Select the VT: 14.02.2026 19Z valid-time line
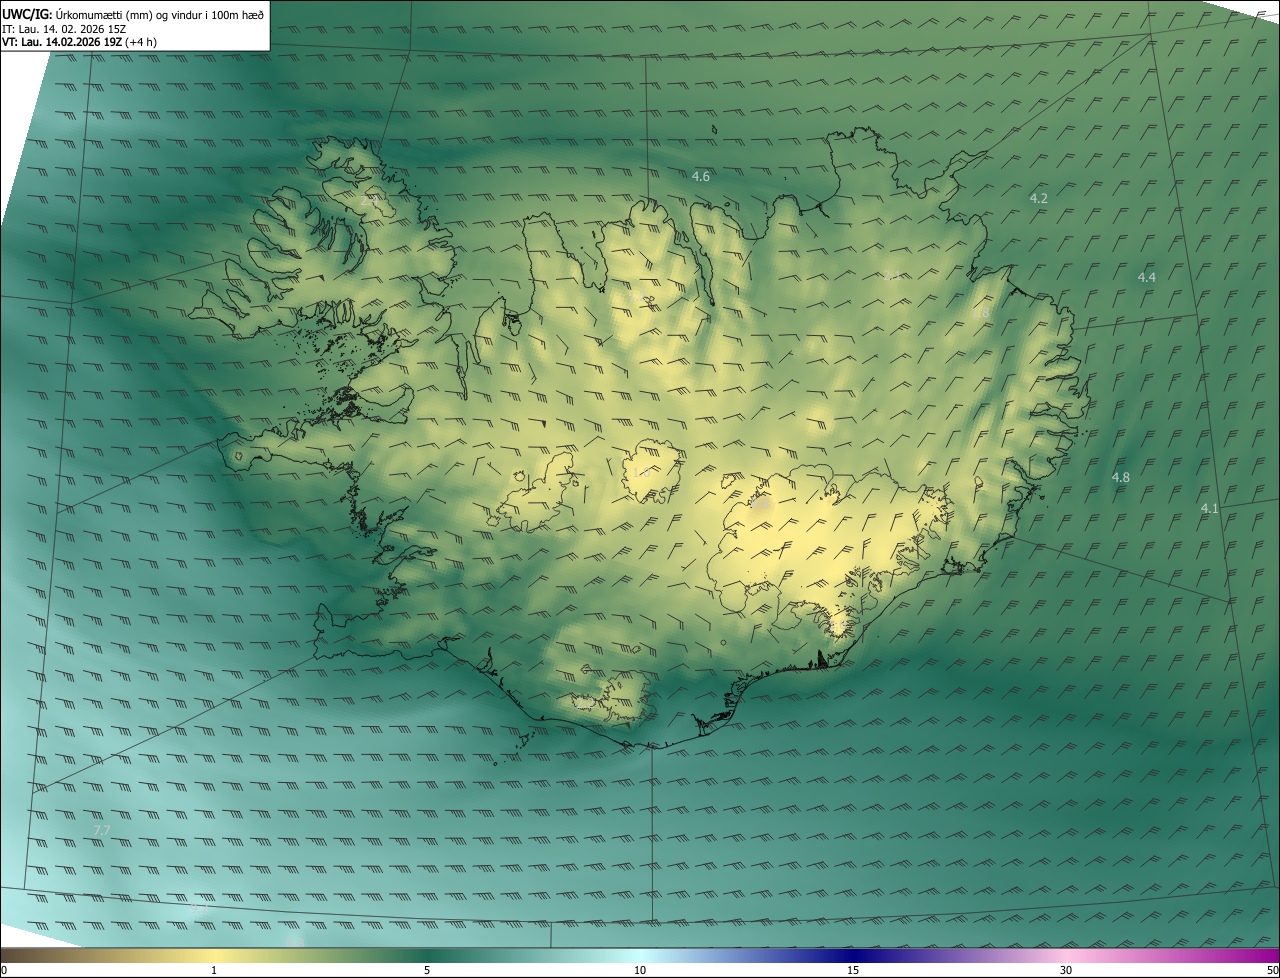This screenshot has width=1280, height=978. (x=79, y=42)
